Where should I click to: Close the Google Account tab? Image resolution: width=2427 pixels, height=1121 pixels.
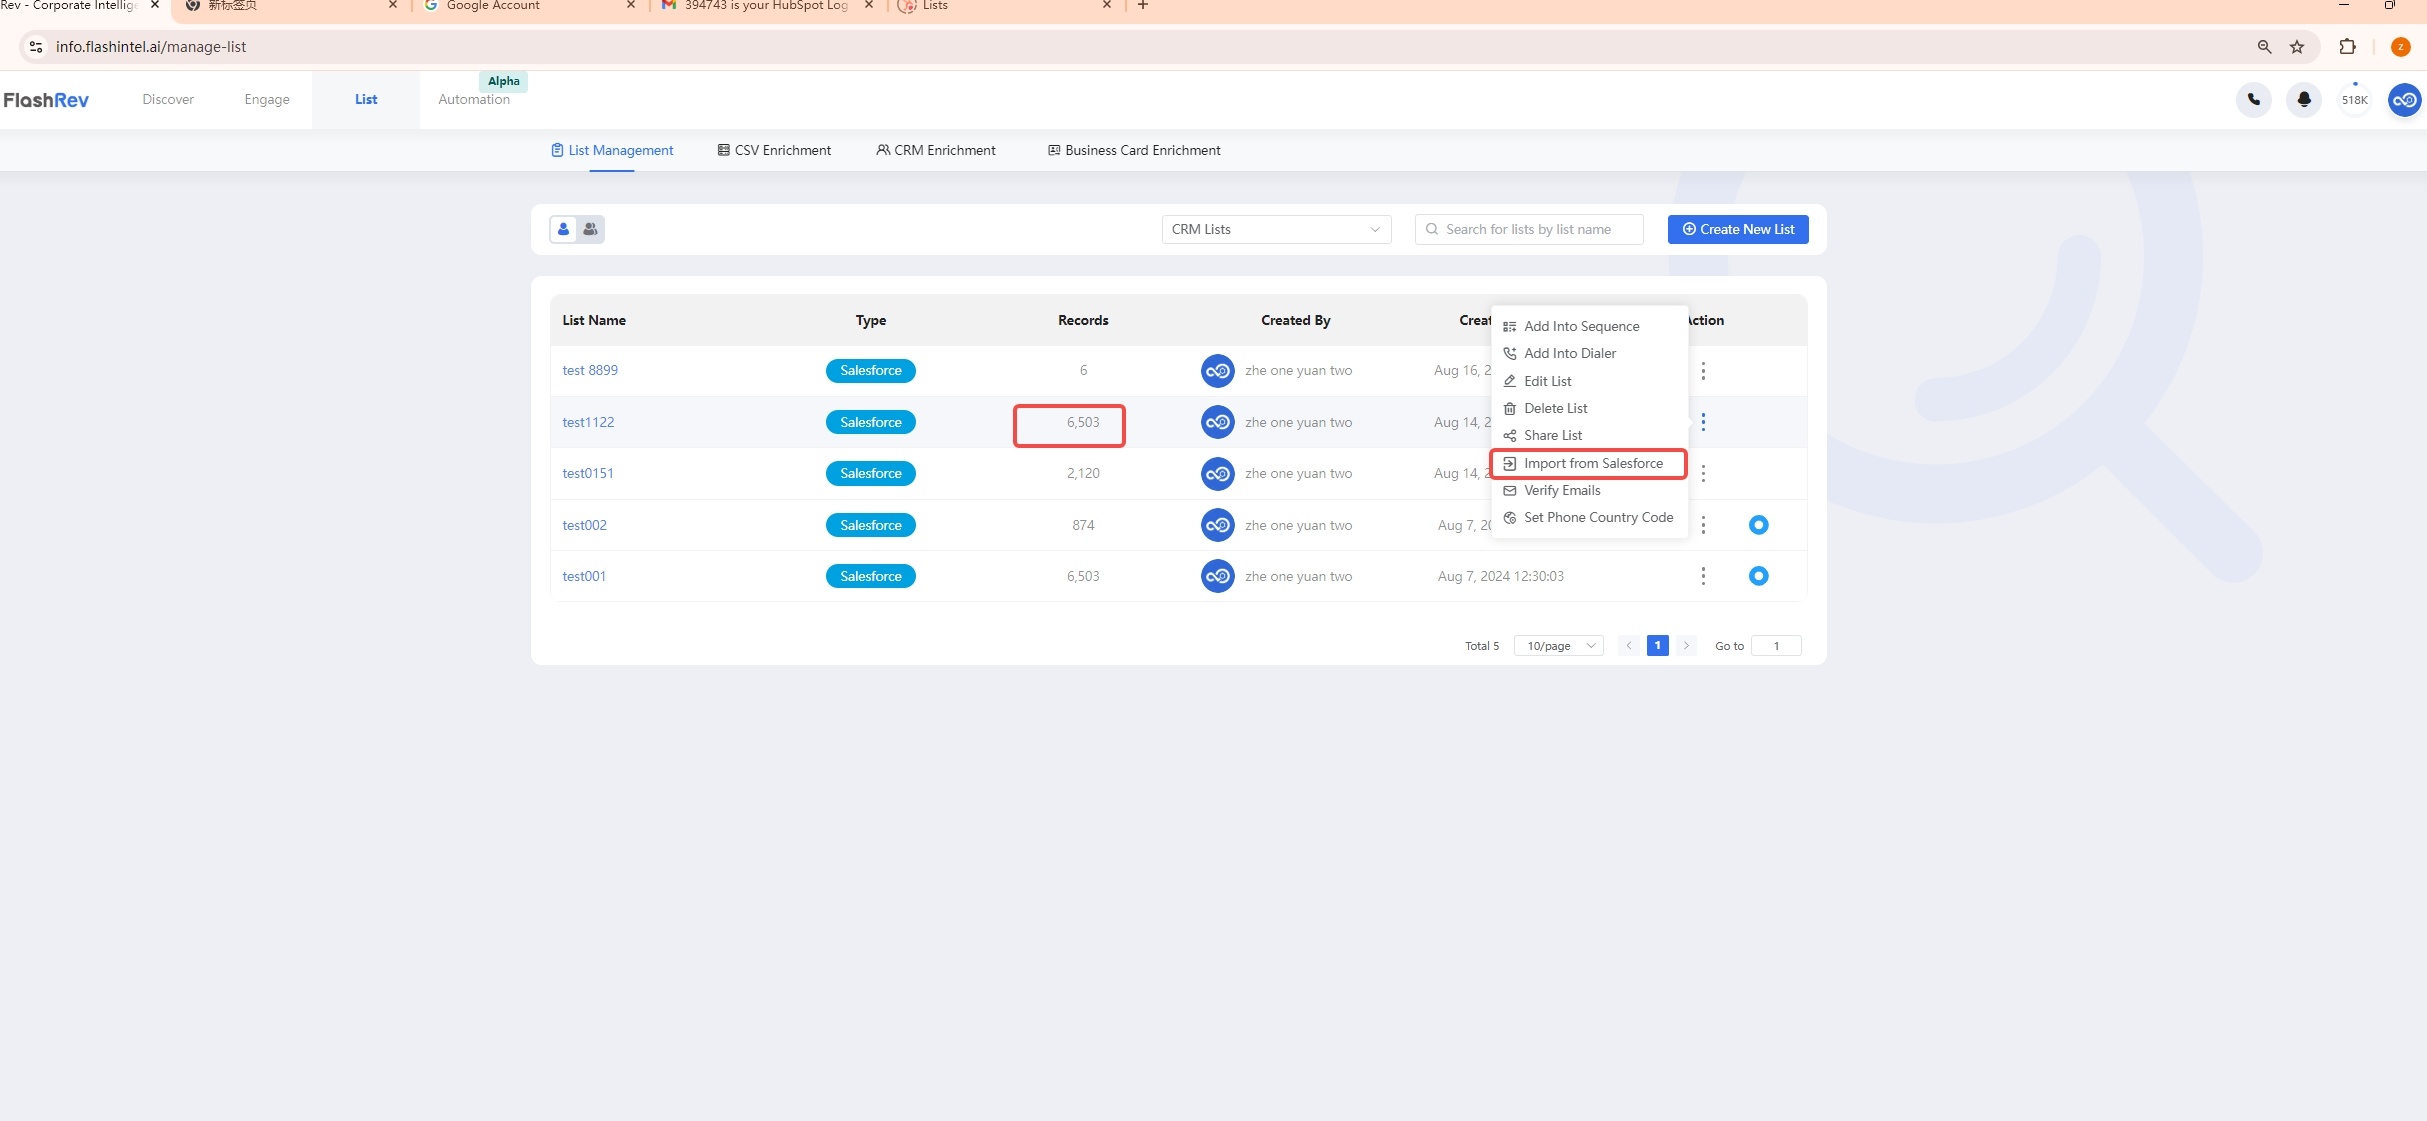pyautogui.click(x=631, y=5)
